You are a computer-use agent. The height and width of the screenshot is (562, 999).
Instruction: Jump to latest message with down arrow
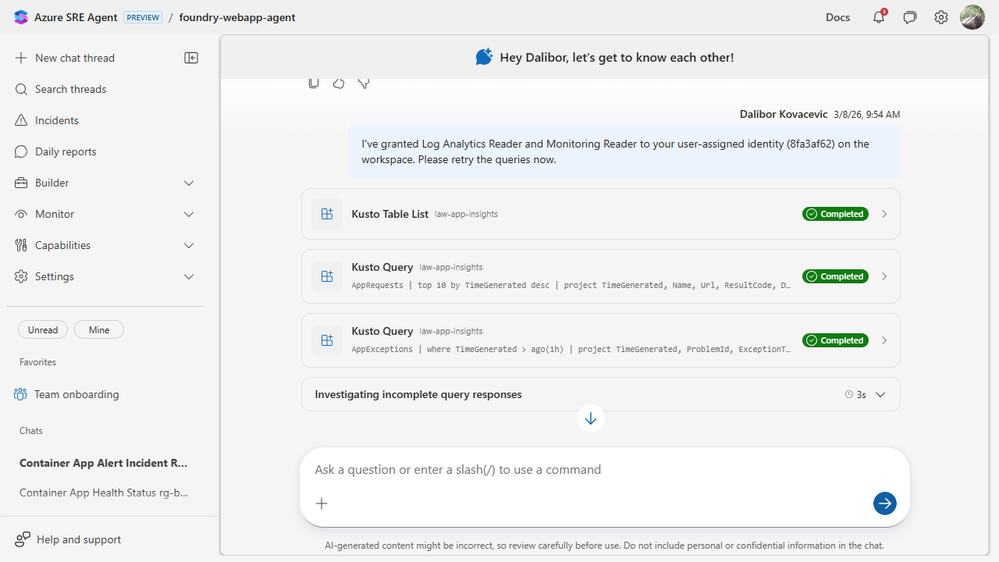pos(591,419)
